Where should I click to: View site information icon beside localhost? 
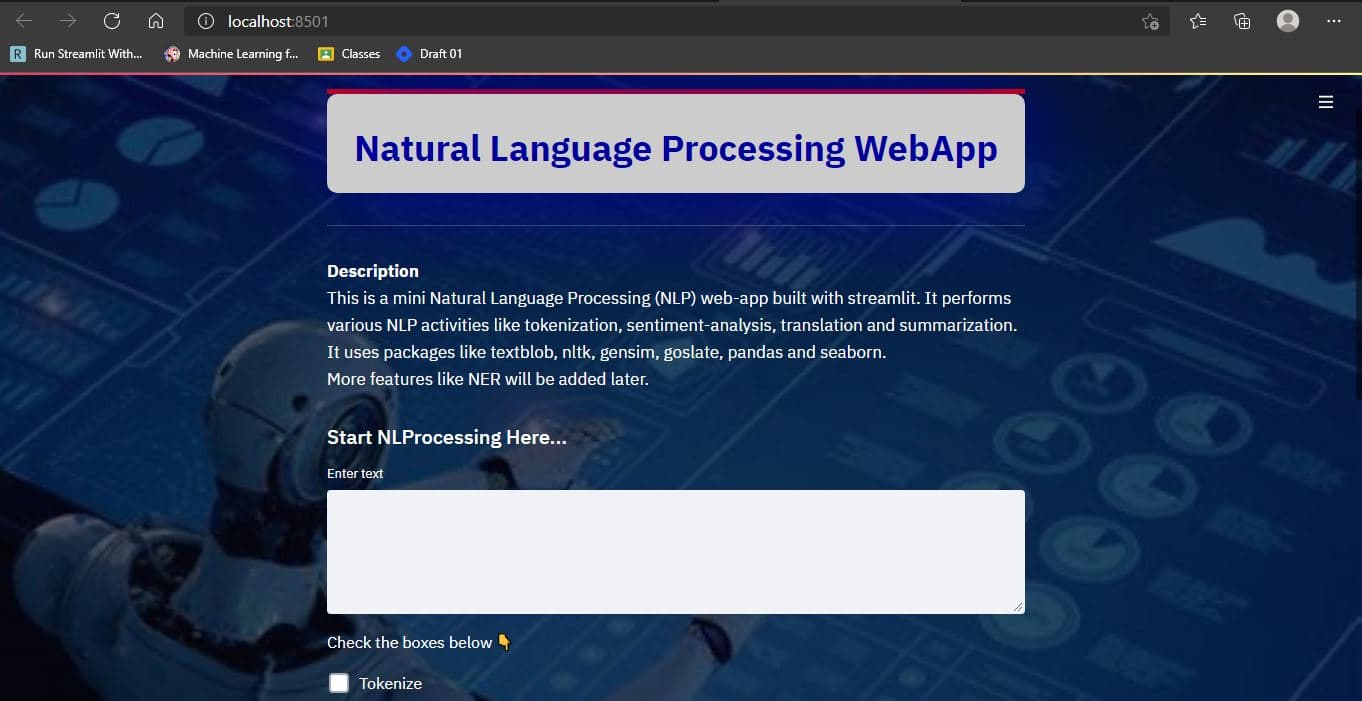[206, 21]
